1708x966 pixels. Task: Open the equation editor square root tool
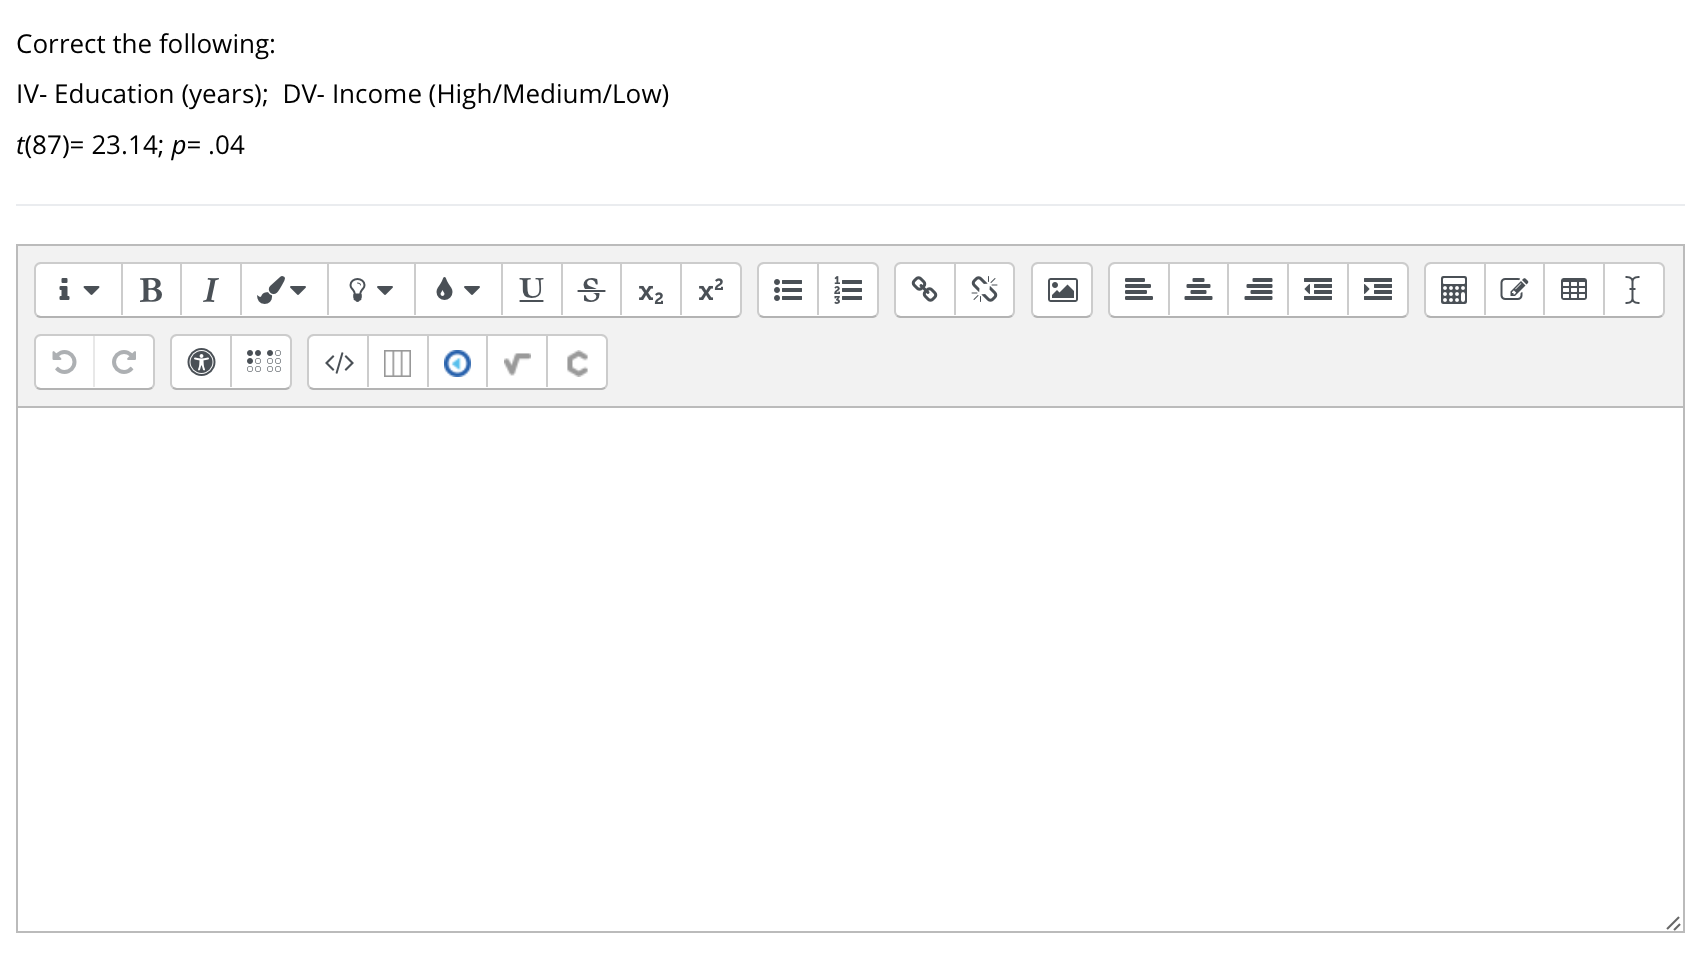point(516,362)
